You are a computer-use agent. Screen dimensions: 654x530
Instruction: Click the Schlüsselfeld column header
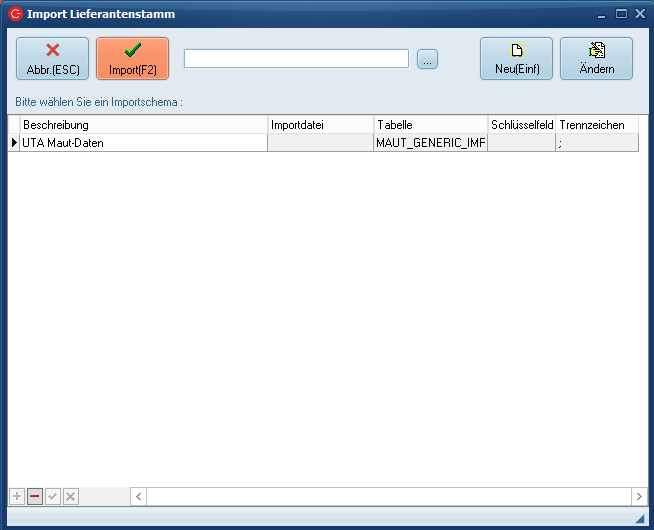click(522, 125)
